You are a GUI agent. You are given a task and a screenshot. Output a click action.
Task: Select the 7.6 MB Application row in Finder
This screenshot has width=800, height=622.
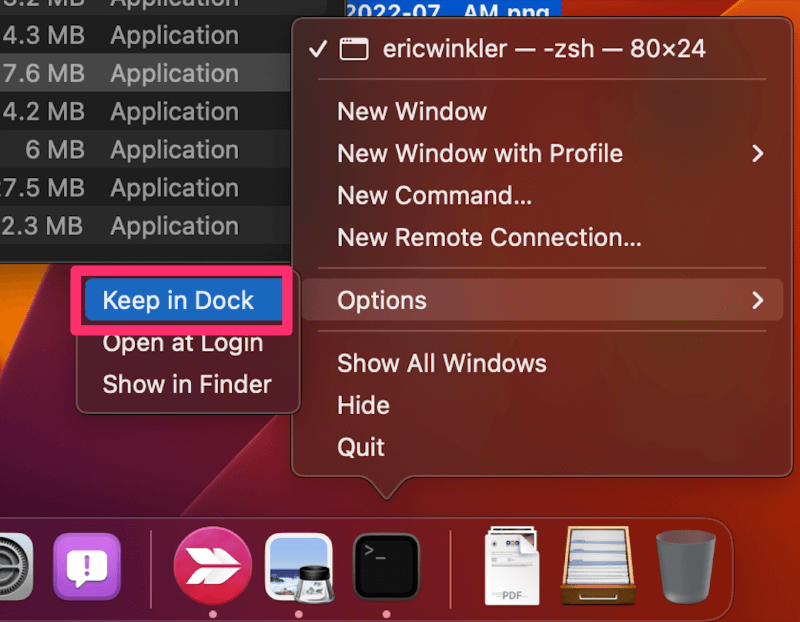(145, 73)
